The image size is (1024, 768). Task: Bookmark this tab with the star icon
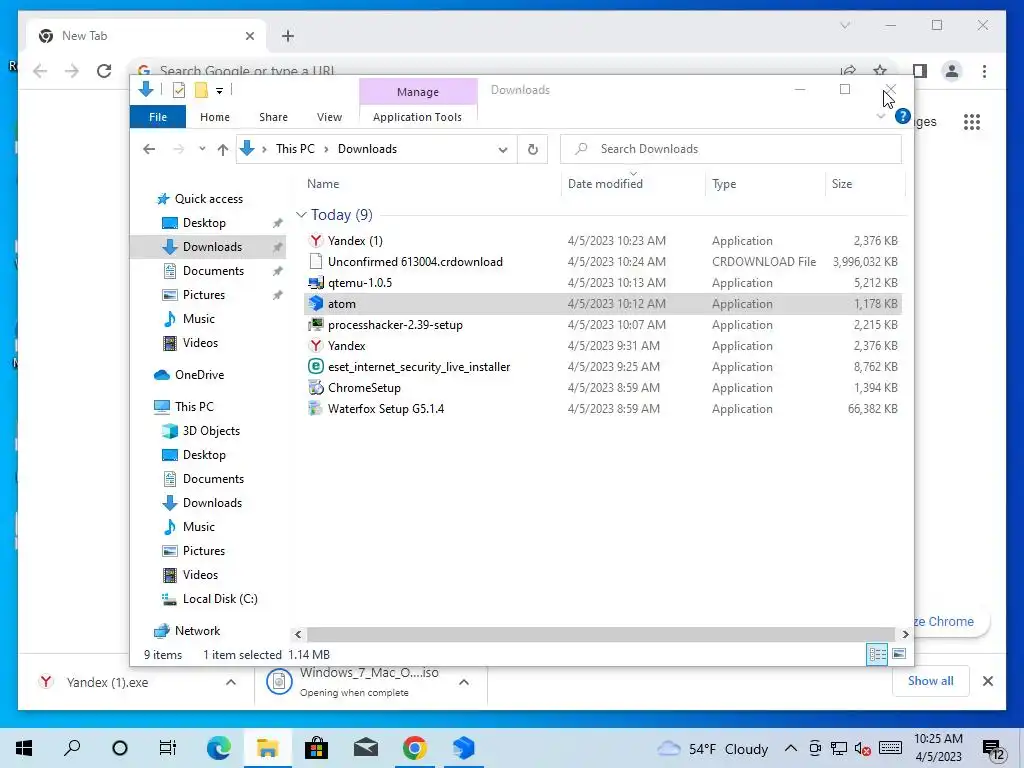click(880, 71)
